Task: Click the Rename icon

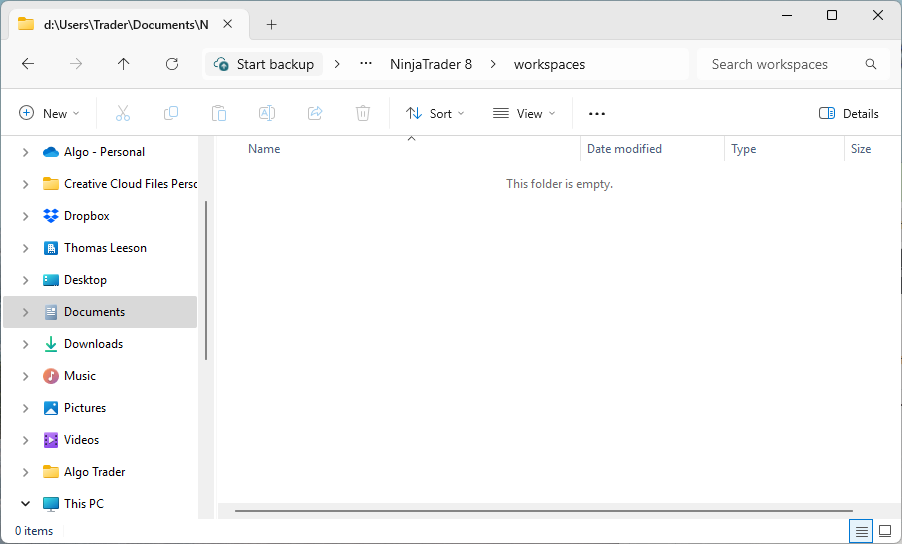Action: pyautogui.click(x=267, y=113)
